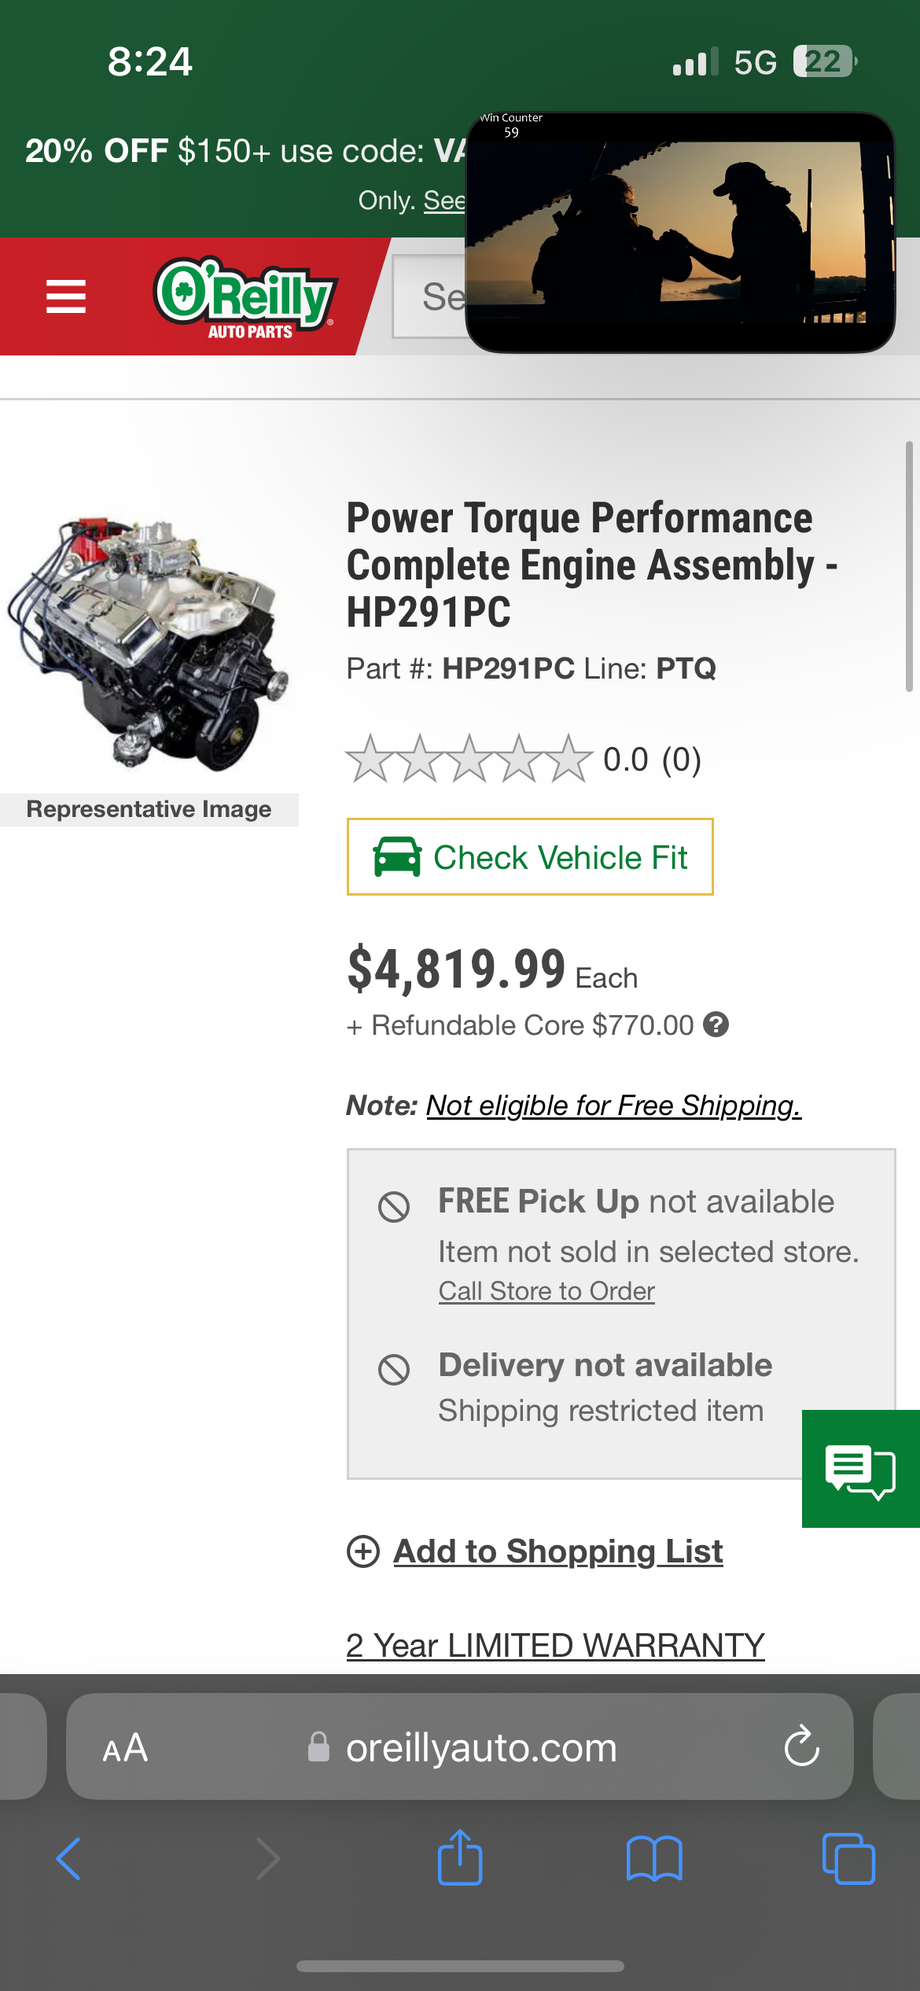Screen dimensions: 920x1991
Task: Click Check Vehicle Fit button
Action: [530, 857]
